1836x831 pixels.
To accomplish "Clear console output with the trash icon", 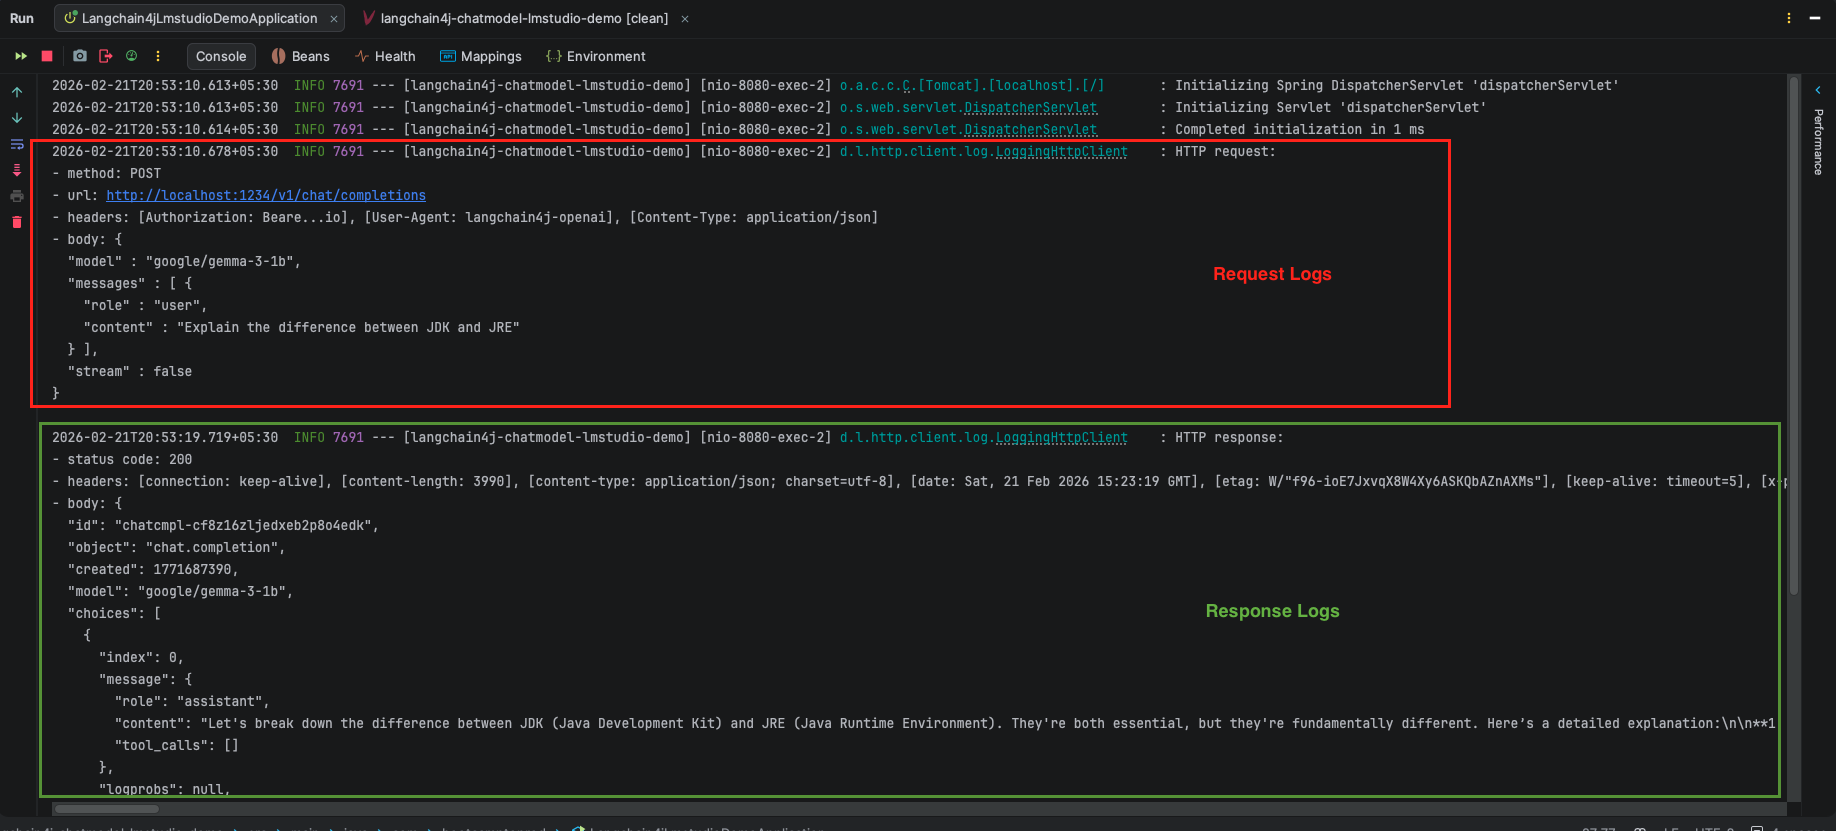I will [17, 222].
